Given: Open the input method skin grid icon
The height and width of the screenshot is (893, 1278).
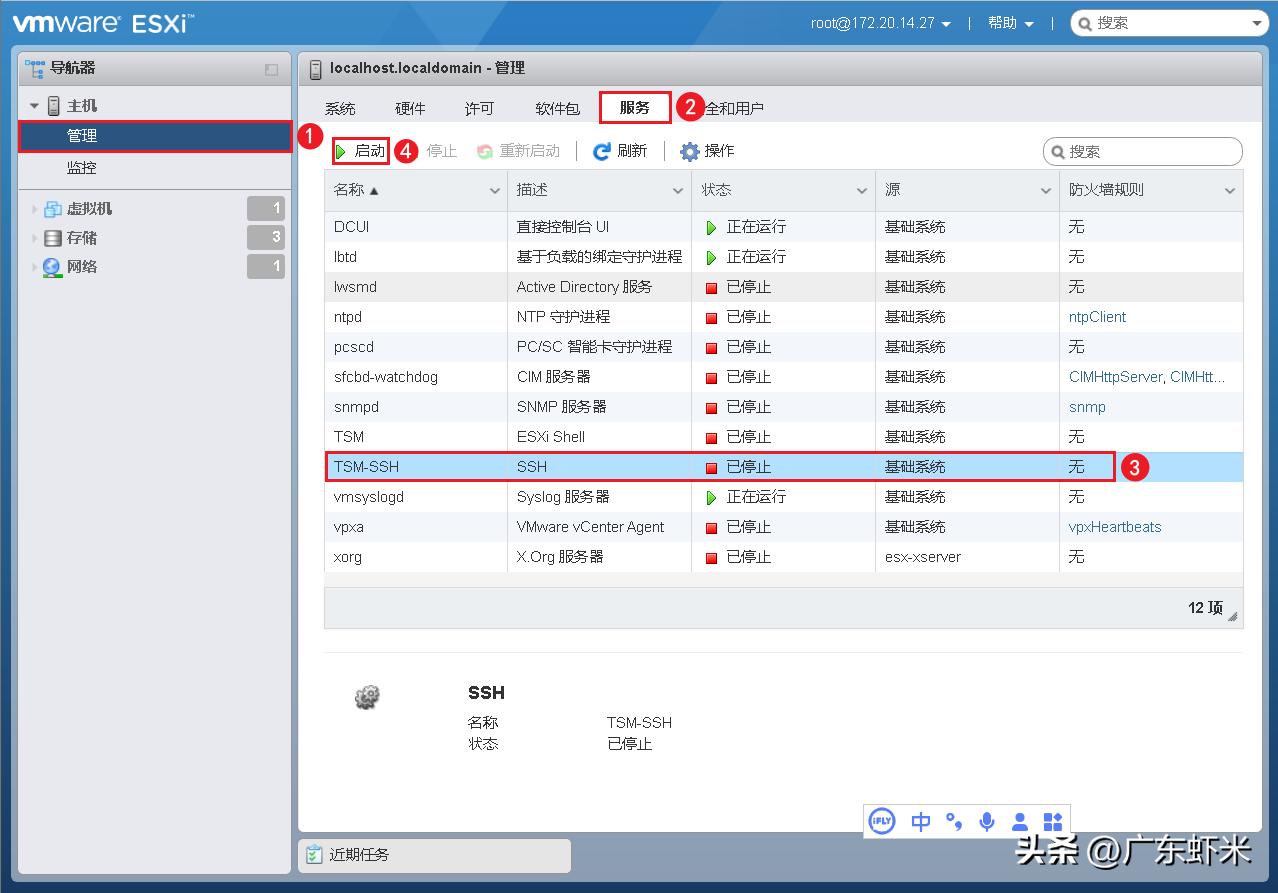Looking at the screenshot, I should pos(1052,821).
